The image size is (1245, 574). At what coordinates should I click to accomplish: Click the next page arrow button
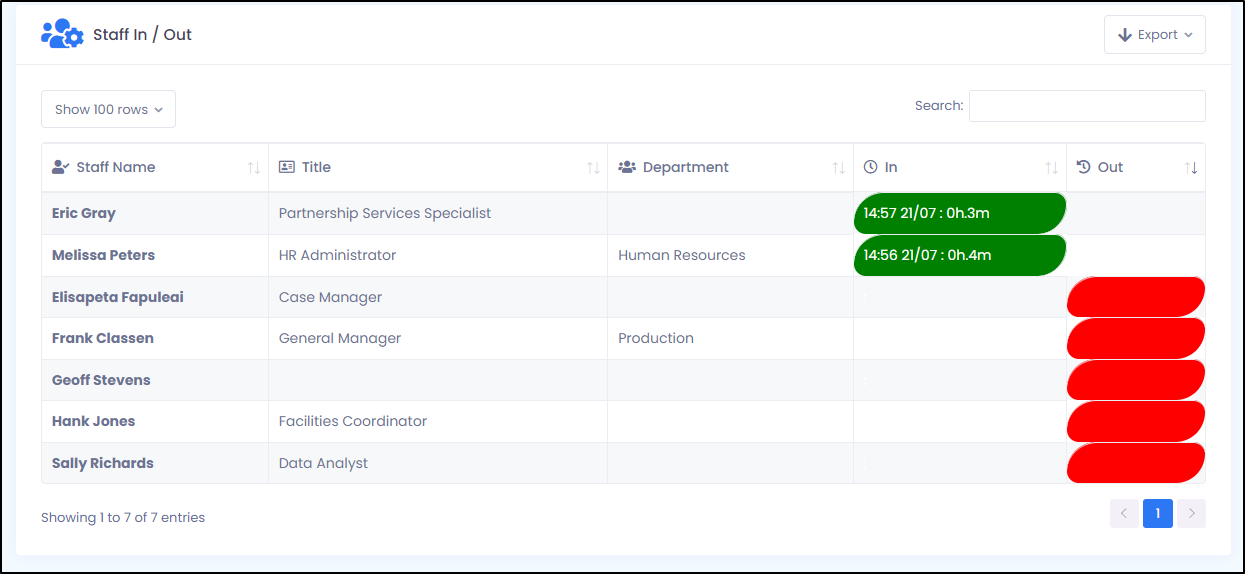1191,514
